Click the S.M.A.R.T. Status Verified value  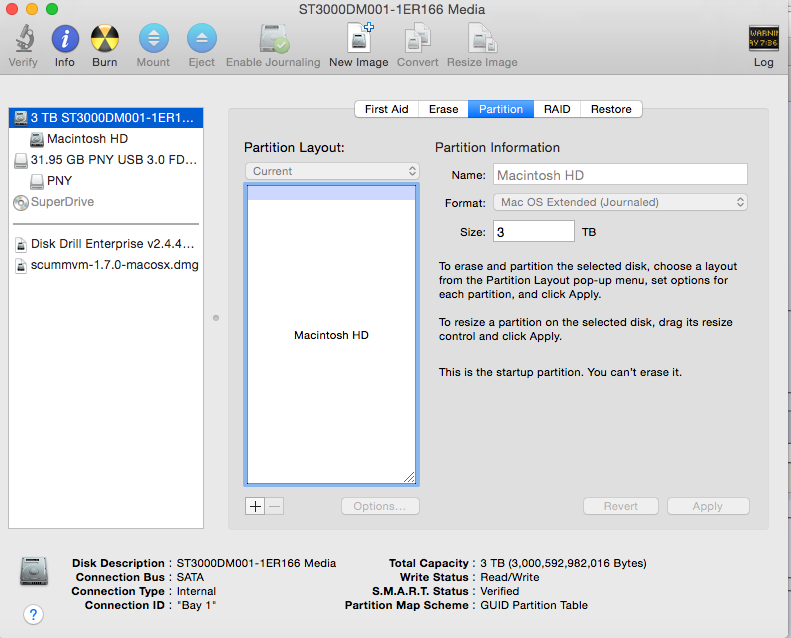[x=499, y=591]
